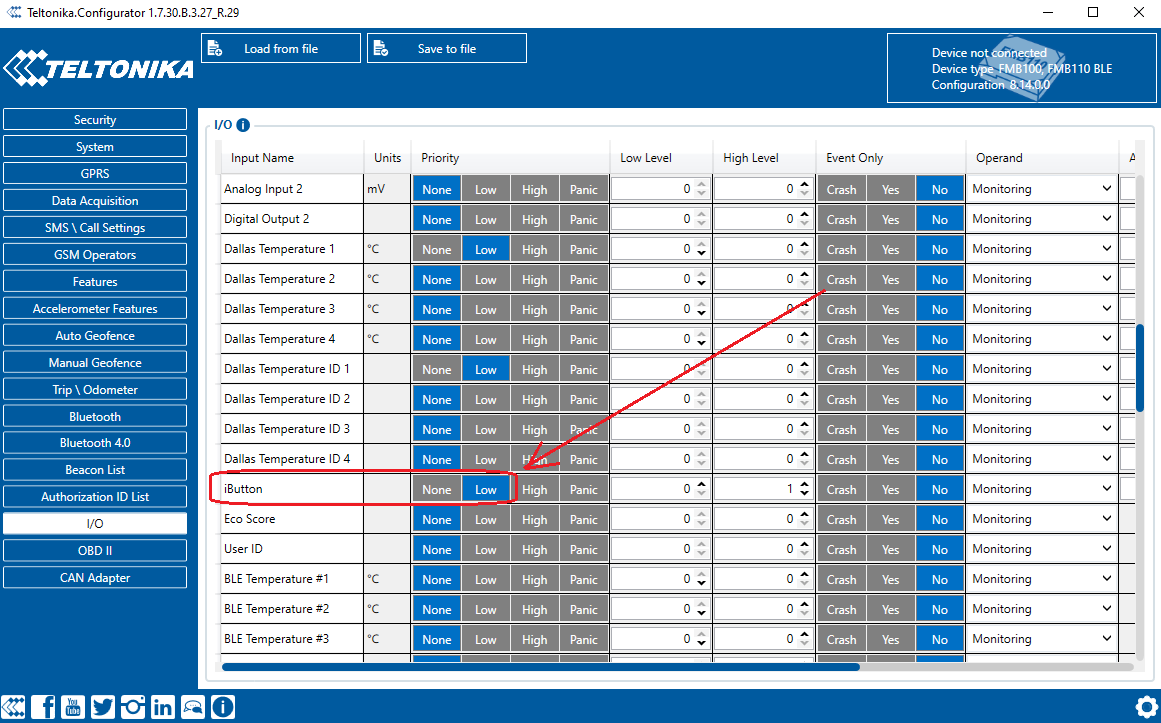Click the Load from file button
1161x723 pixels.
[281, 49]
